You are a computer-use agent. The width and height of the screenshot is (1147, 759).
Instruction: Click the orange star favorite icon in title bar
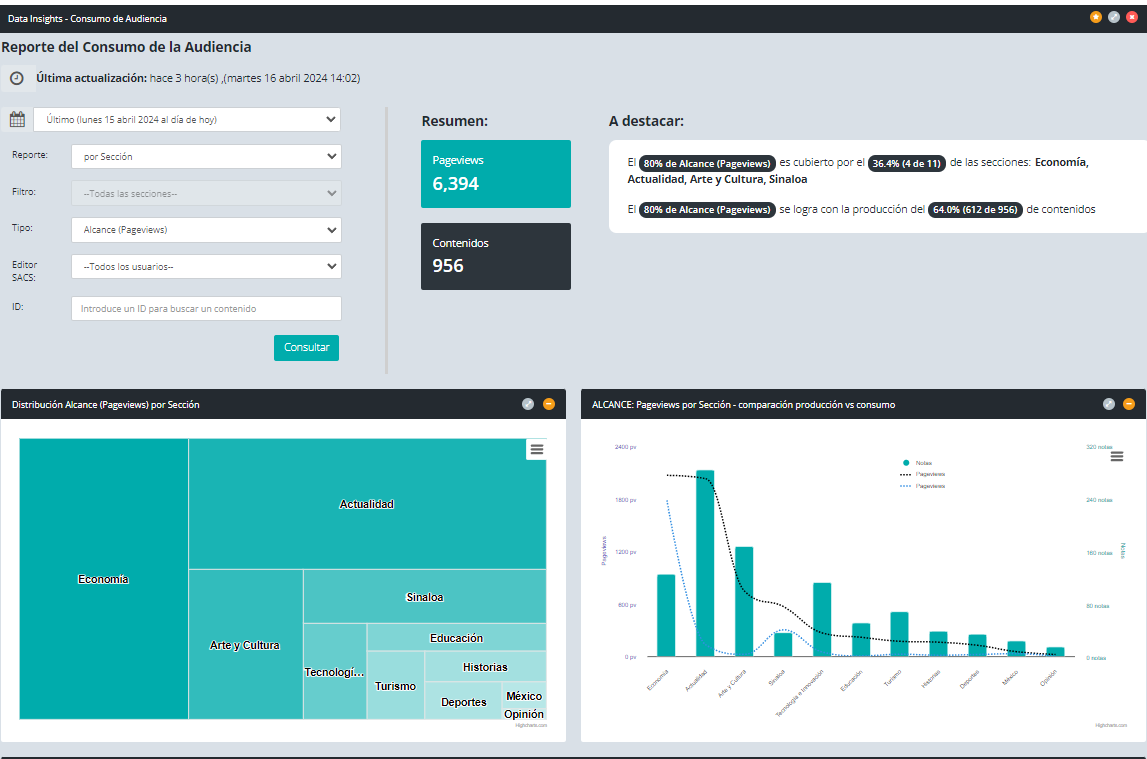pyautogui.click(x=1096, y=17)
